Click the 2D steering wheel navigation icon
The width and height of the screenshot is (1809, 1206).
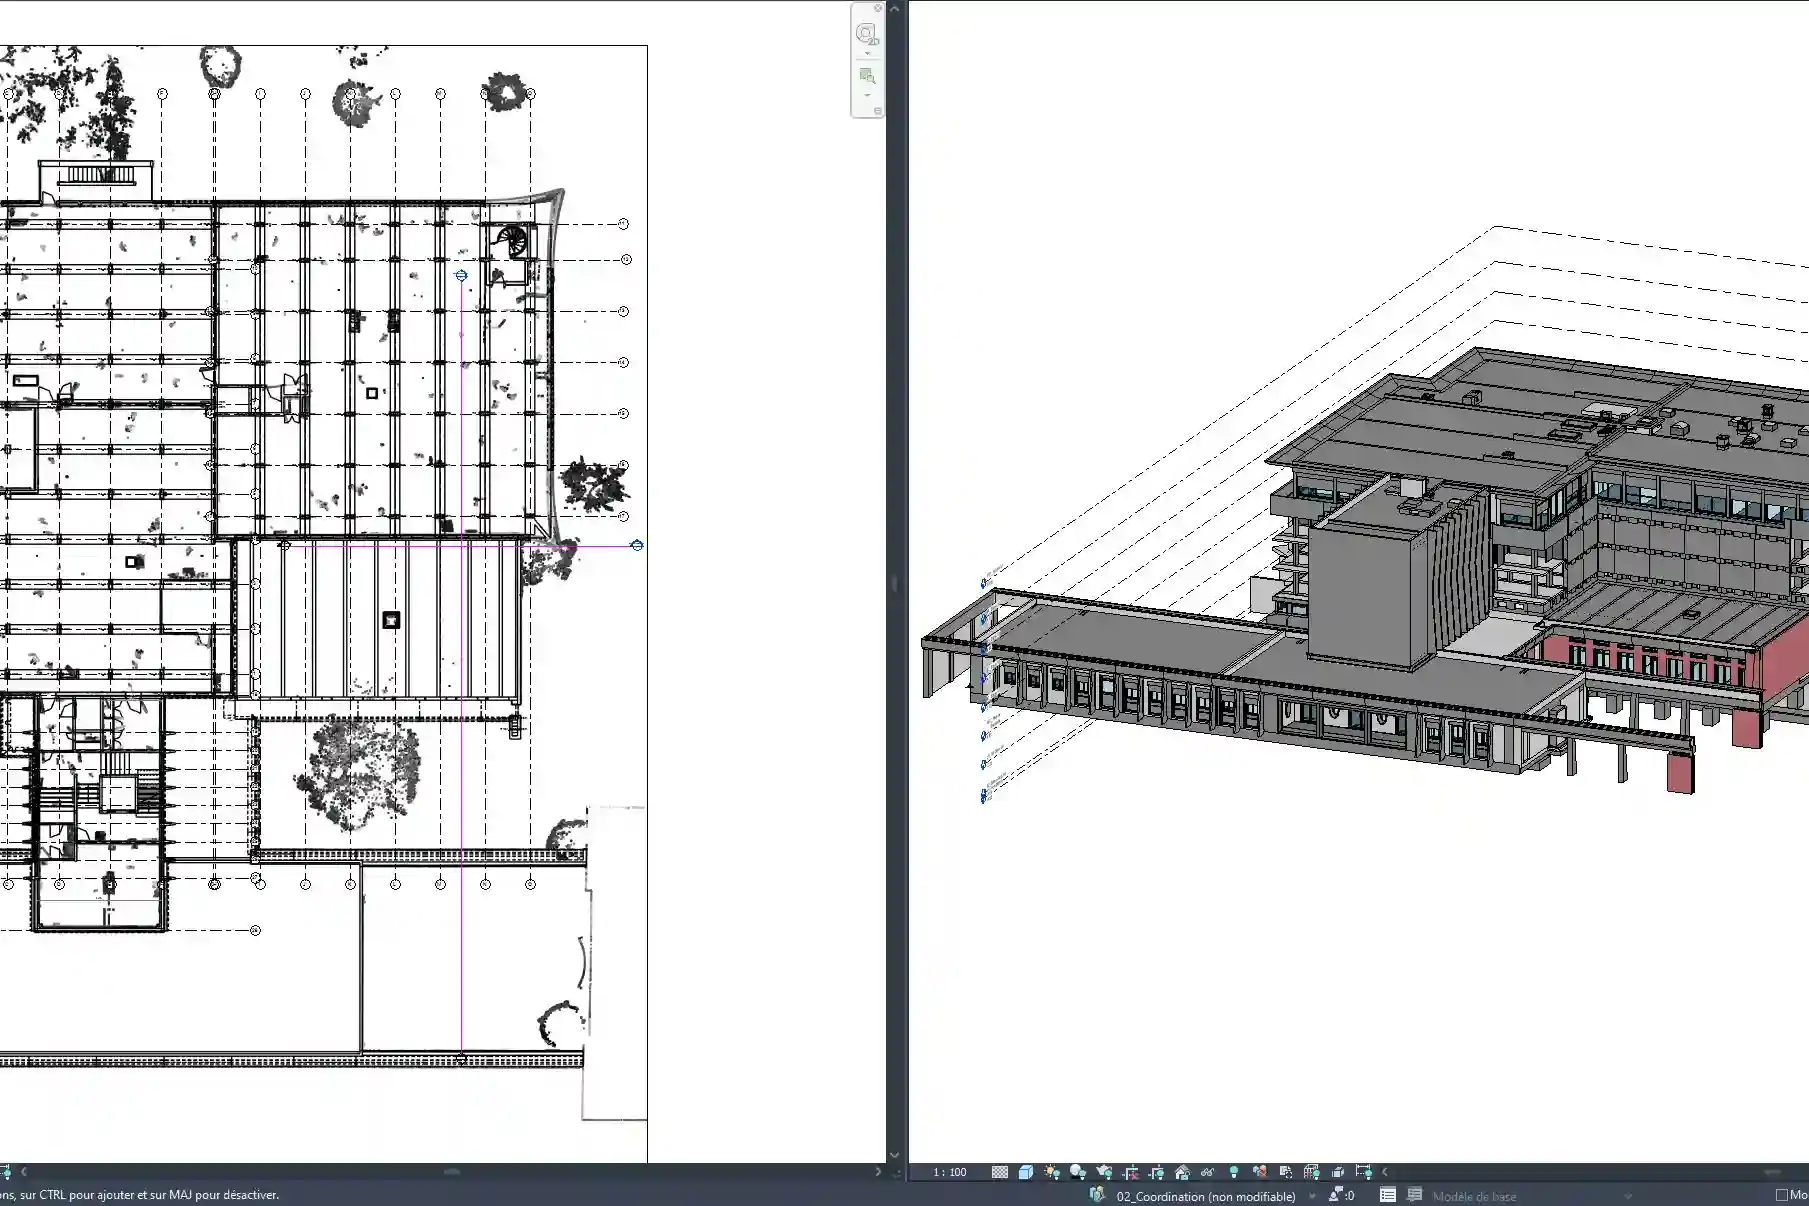pyautogui.click(x=866, y=34)
